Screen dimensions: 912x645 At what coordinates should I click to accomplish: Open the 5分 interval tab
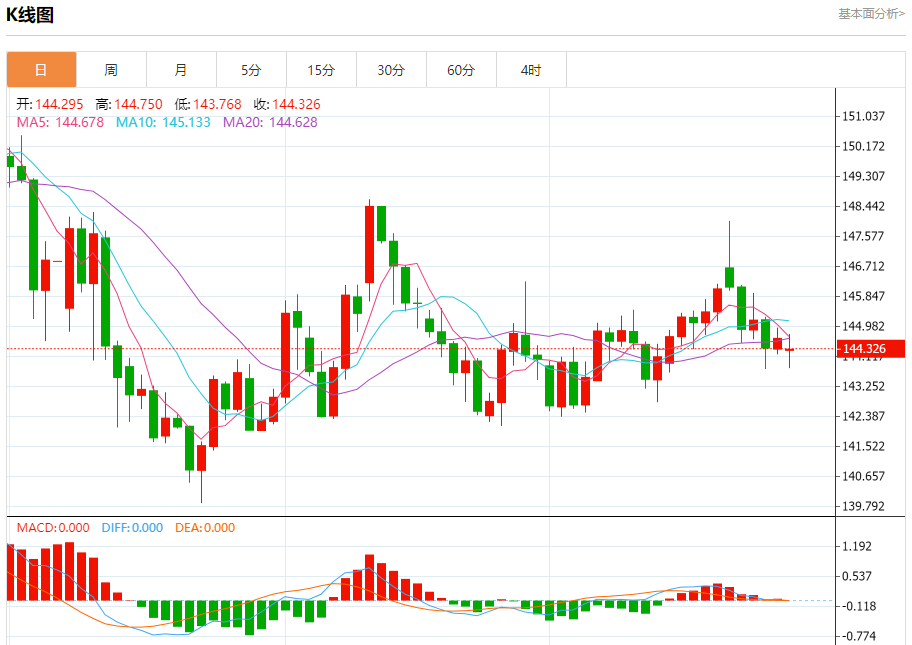[251, 70]
